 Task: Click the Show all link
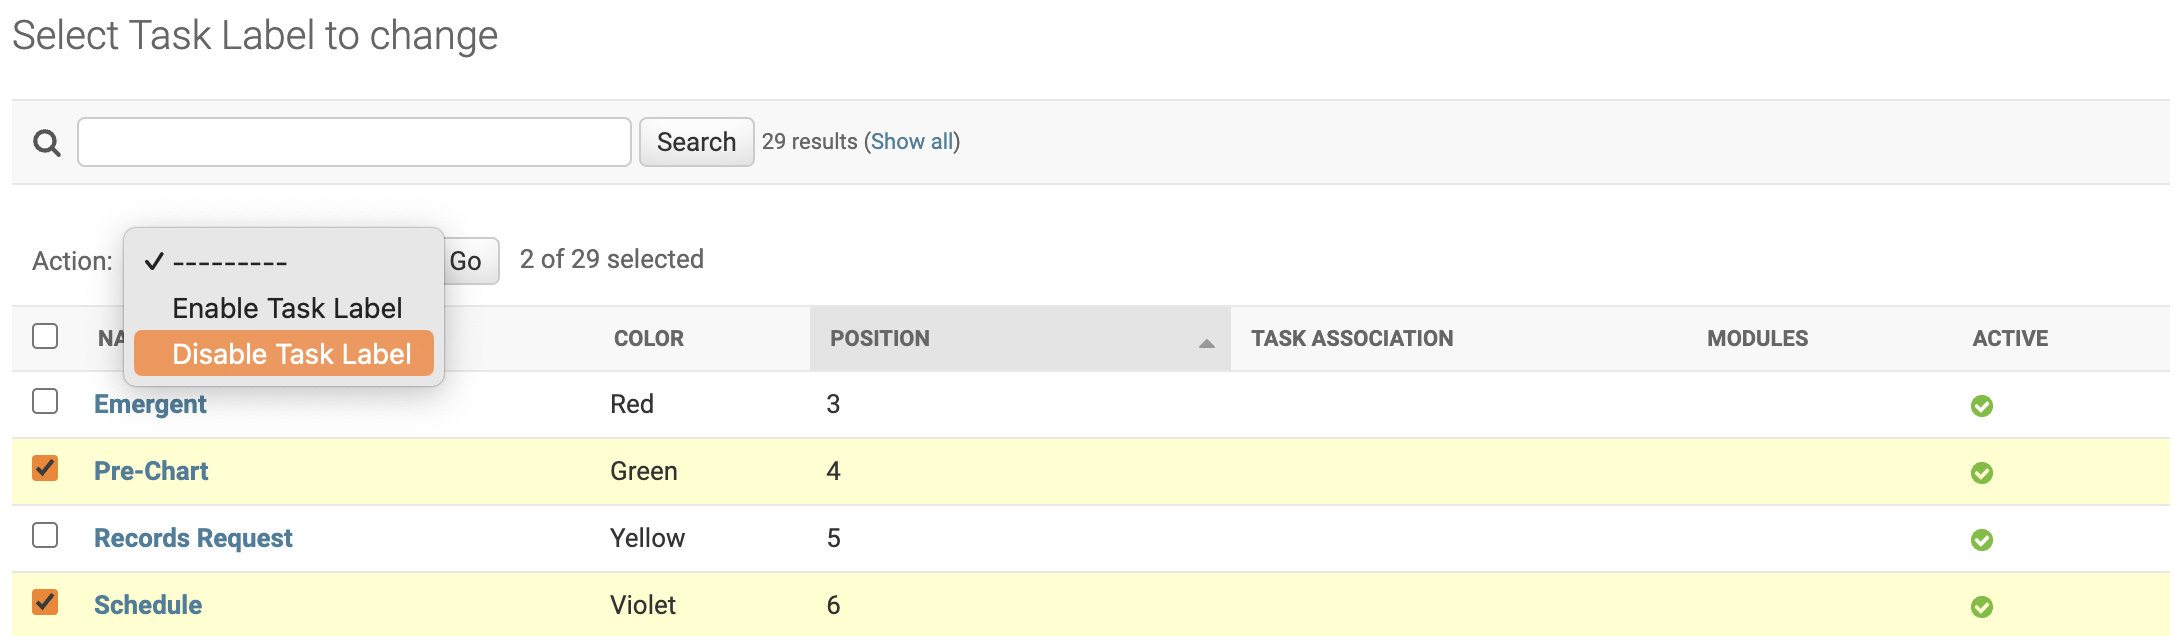click(911, 142)
